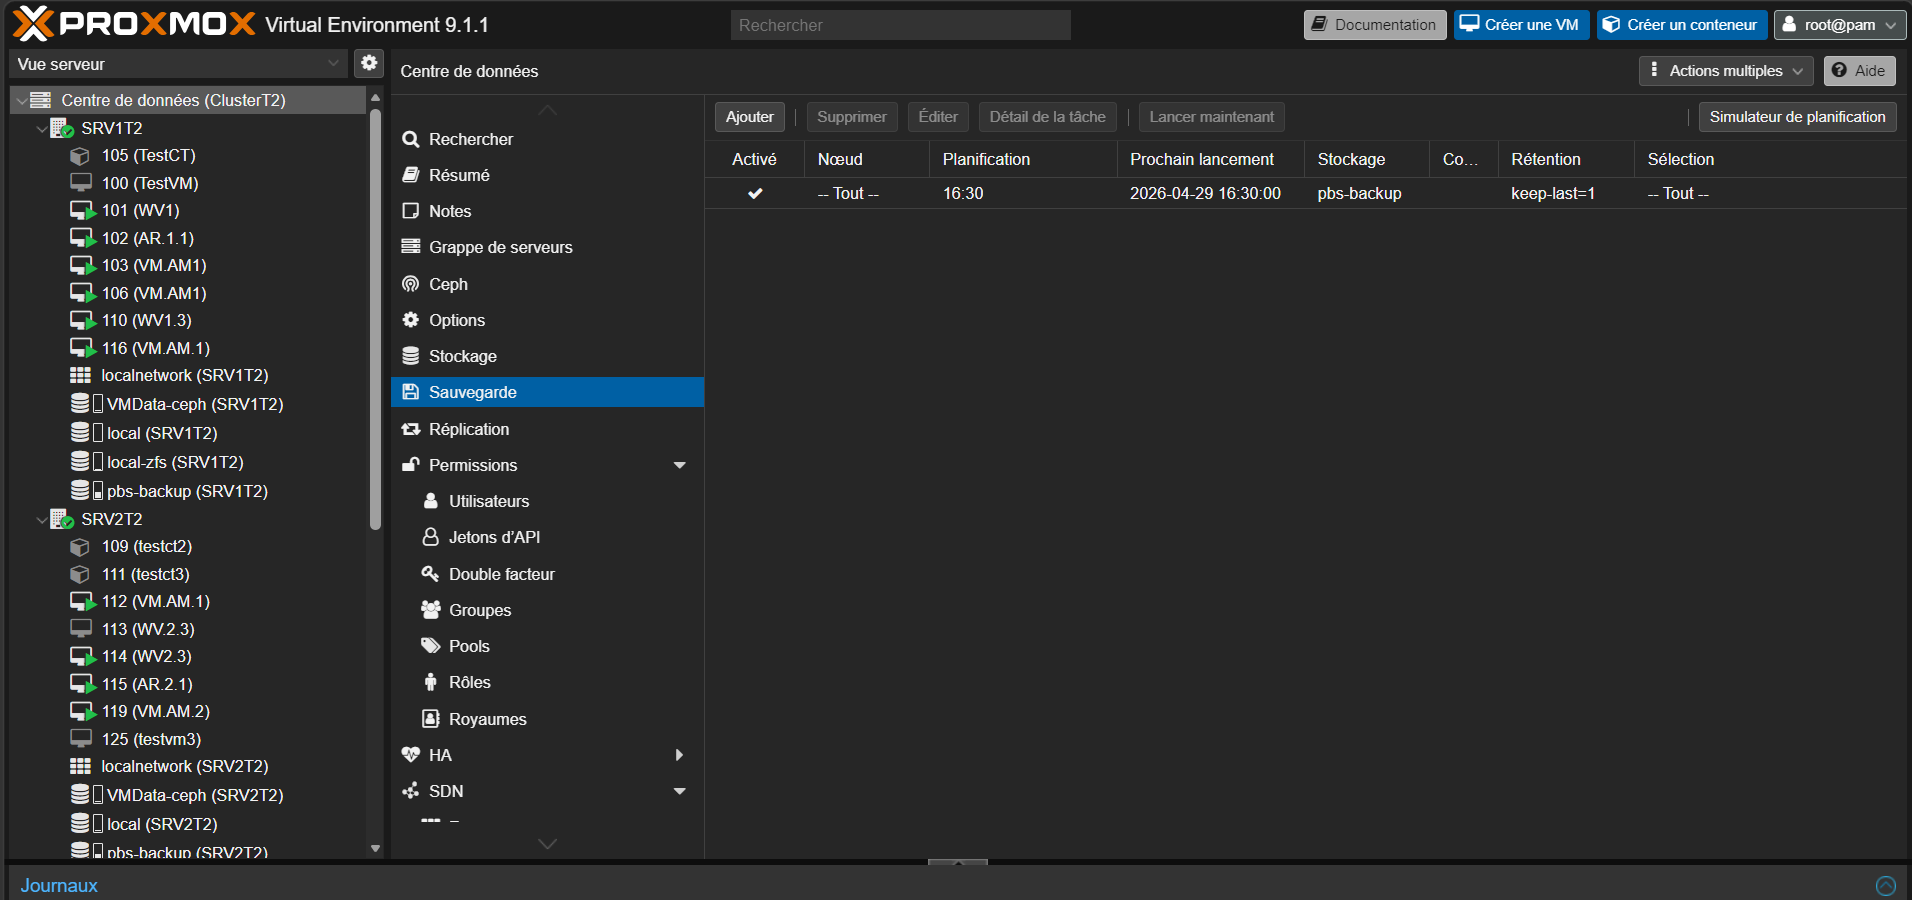Collapse the SRV2T2 node in the tree
The image size is (1912, 900).
(41, 520)
